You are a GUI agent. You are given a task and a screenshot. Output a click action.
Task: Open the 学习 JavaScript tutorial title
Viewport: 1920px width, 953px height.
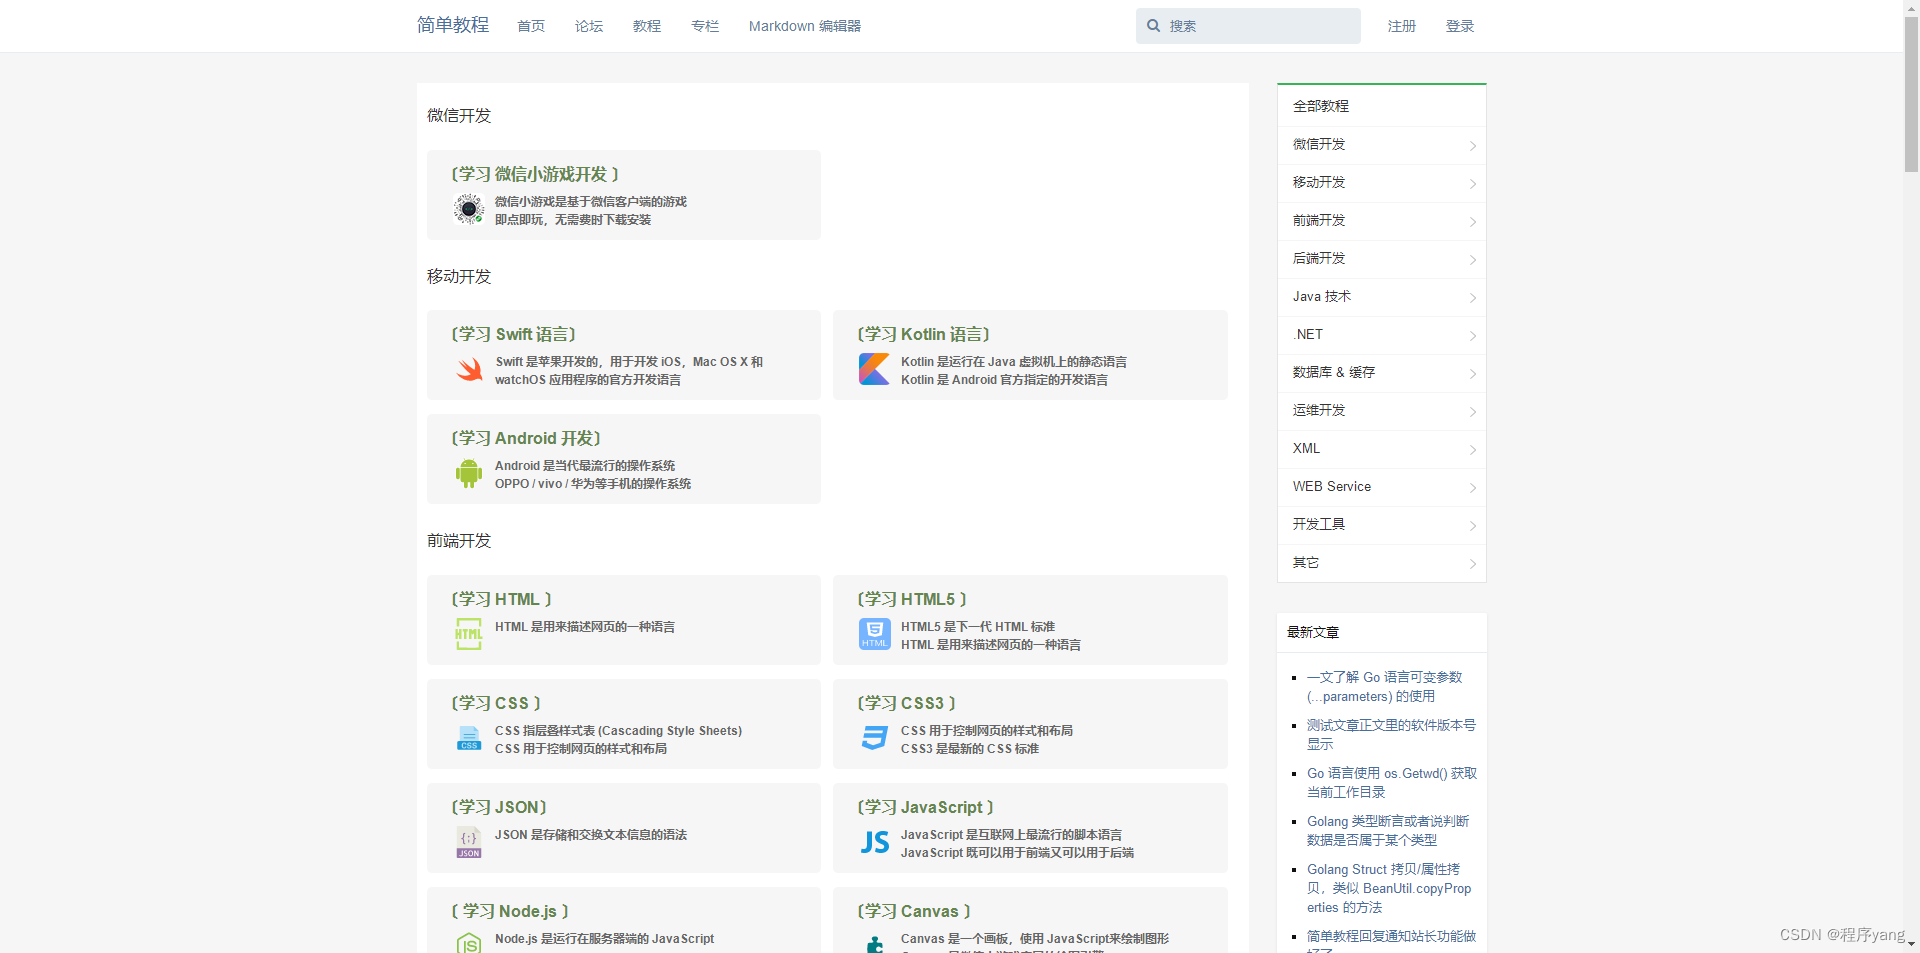click(x=925, y=807)
